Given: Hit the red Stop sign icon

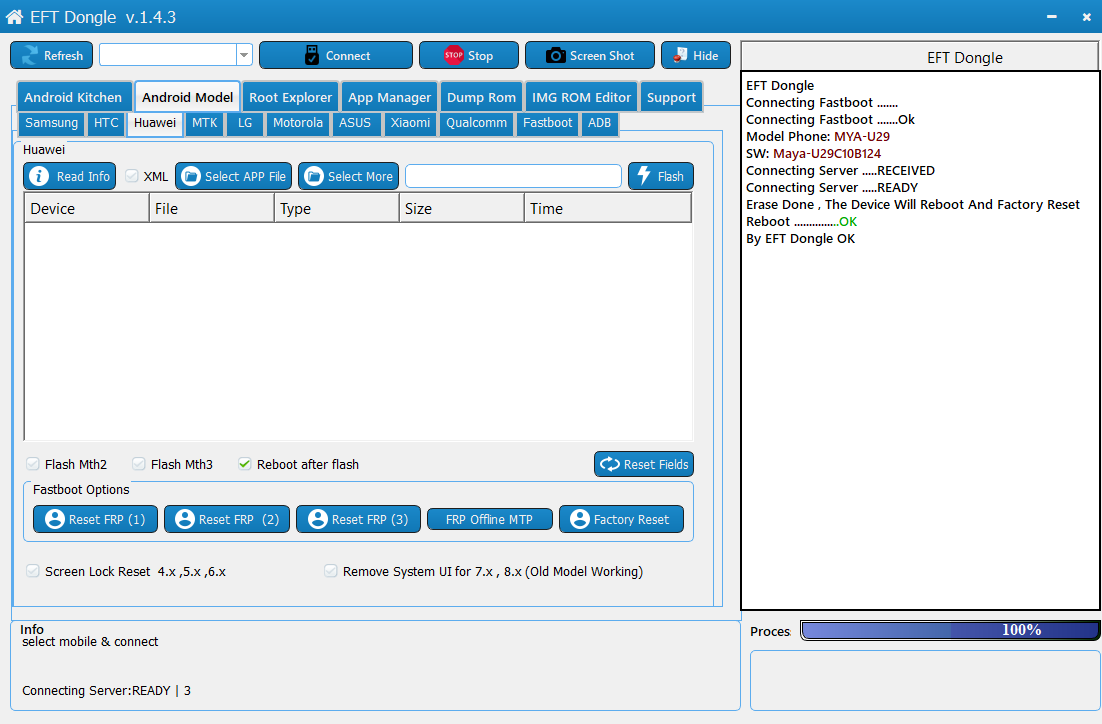Looking at the screenshot, I should [x=454, y=56].
